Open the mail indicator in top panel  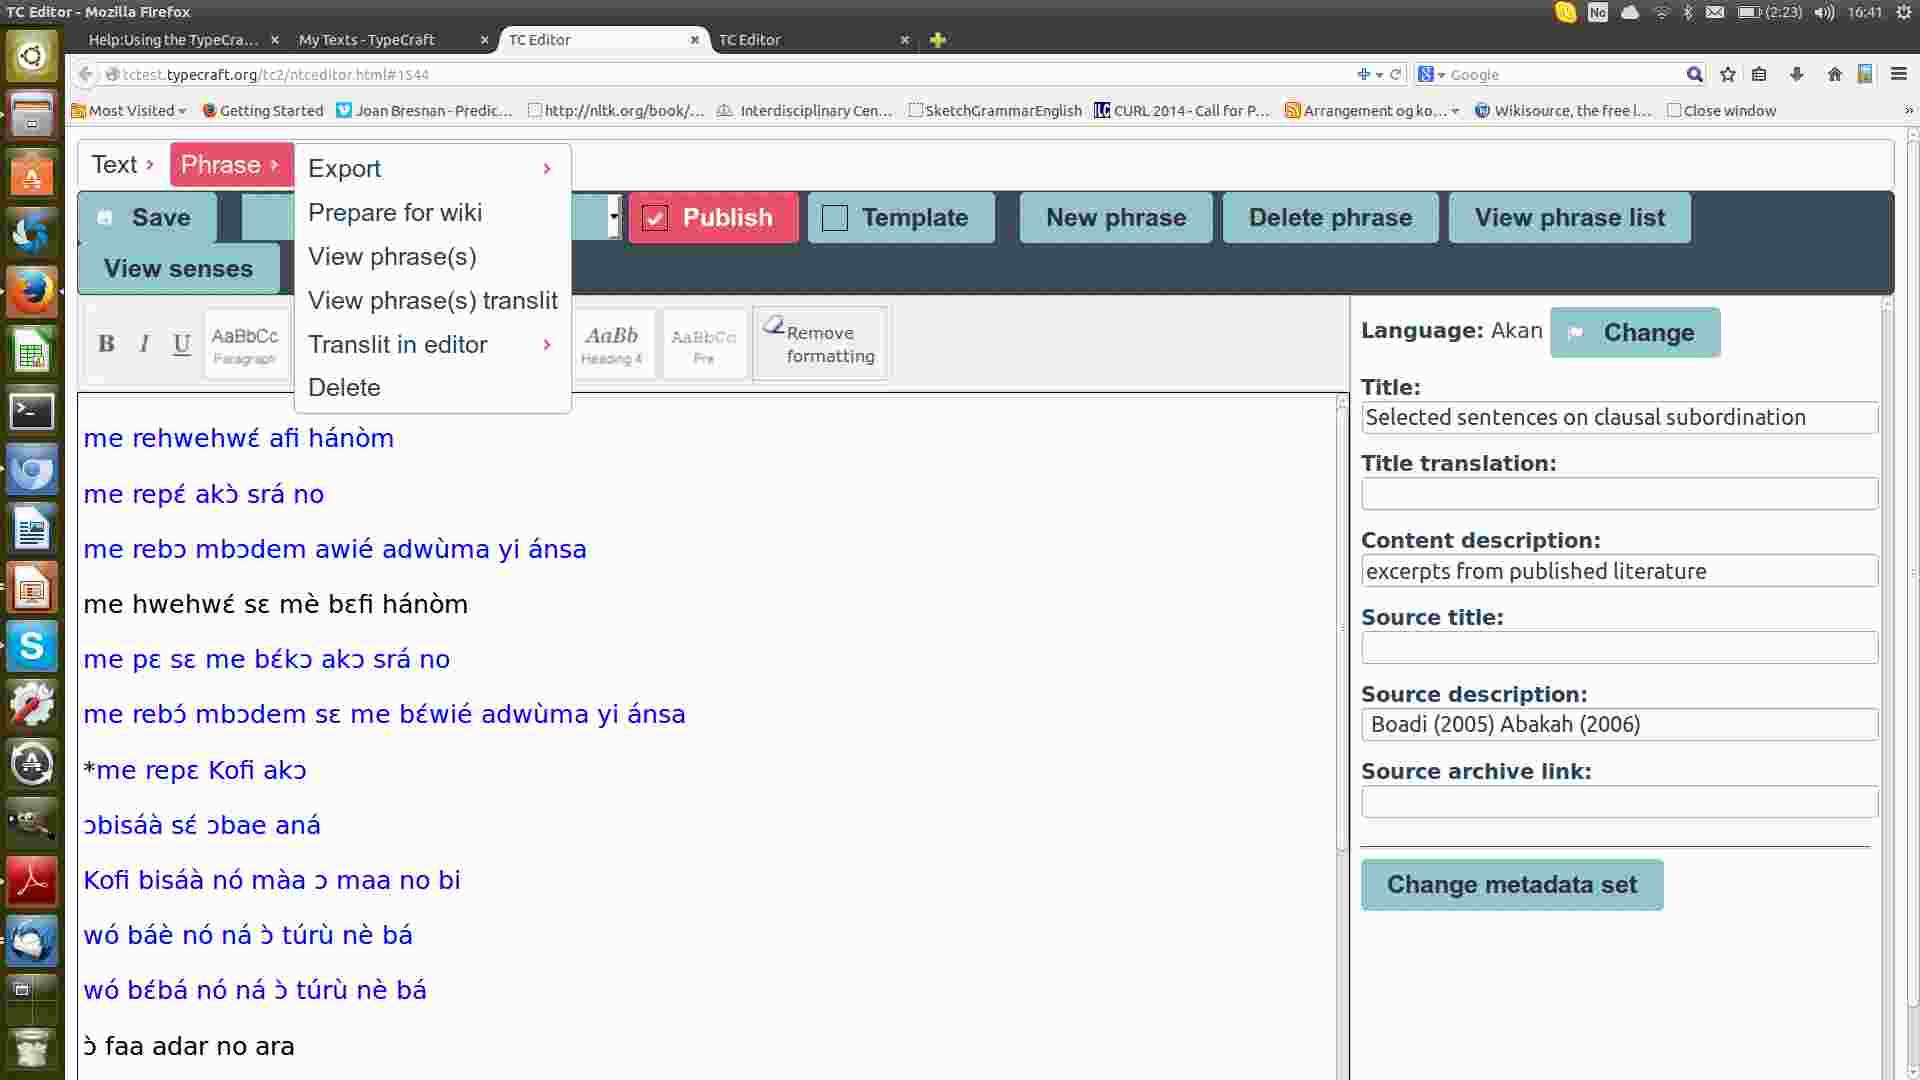click(x=1715, y=12)
